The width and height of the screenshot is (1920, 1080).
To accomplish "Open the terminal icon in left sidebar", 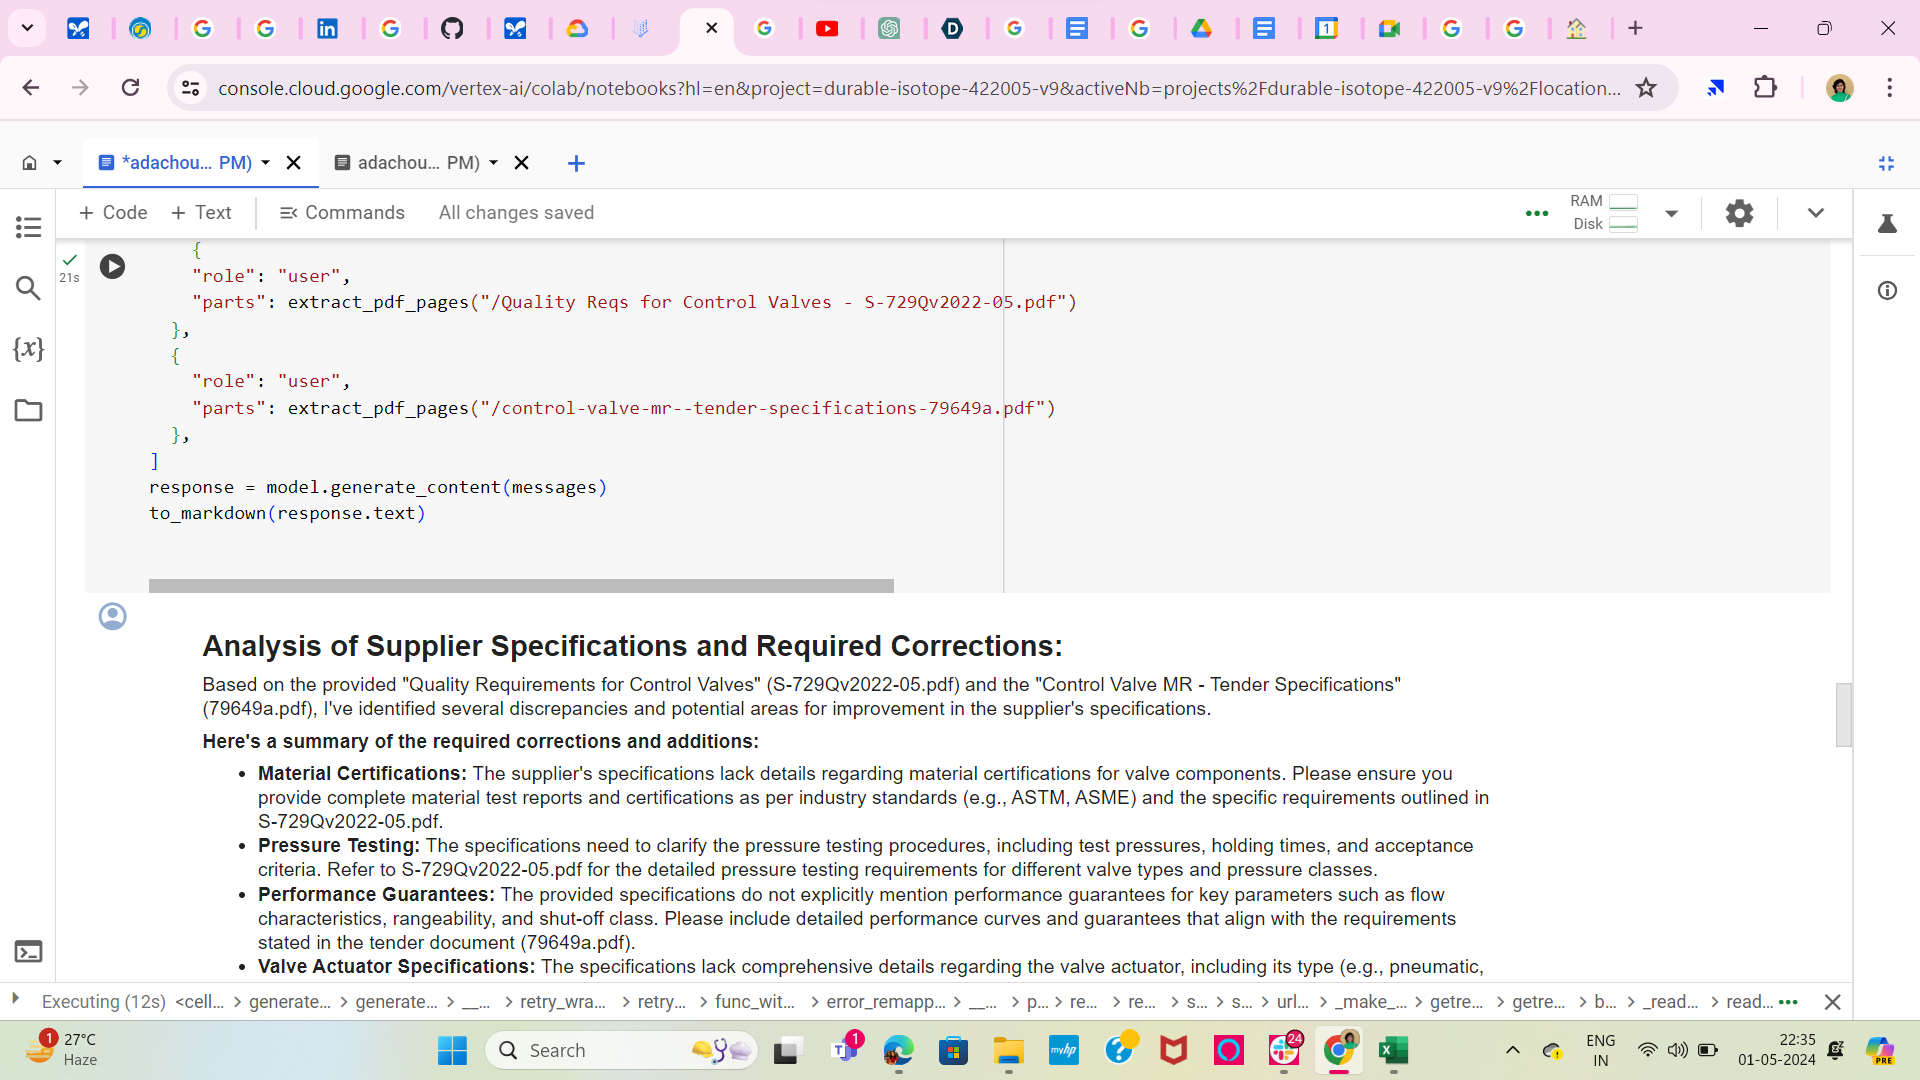I will (x=28, y=951).
